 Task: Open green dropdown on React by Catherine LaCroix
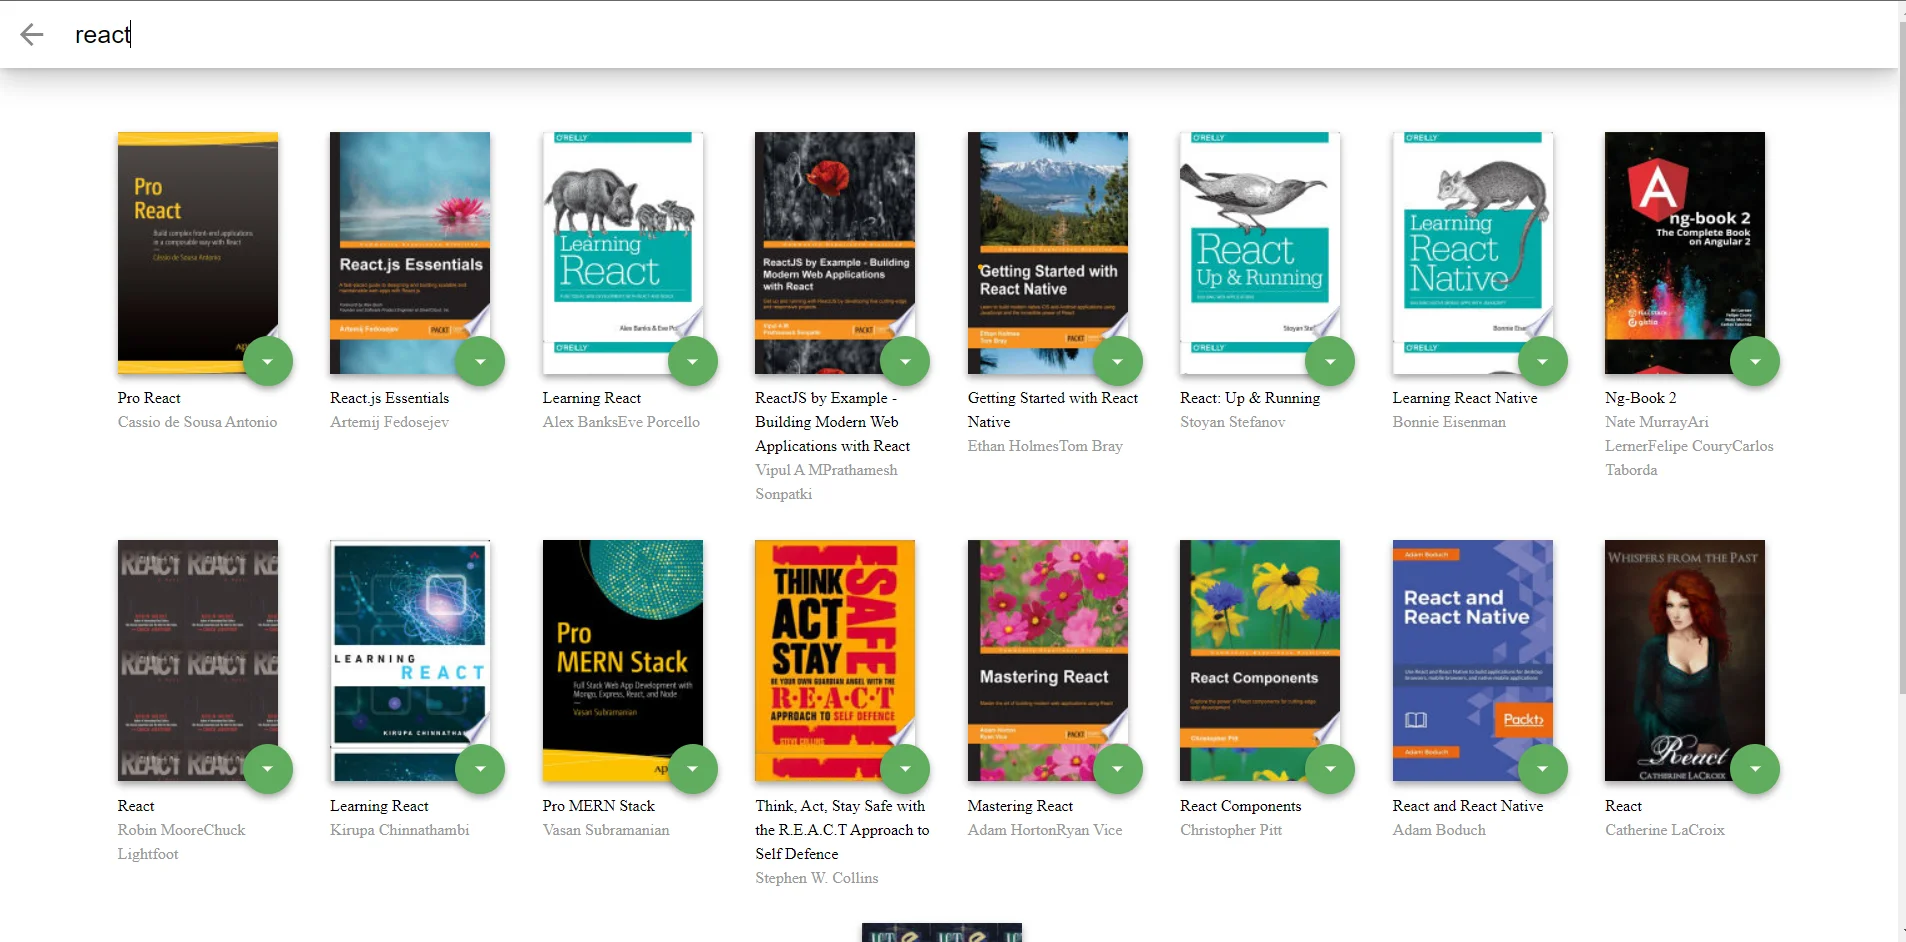tap(1755, 769)
